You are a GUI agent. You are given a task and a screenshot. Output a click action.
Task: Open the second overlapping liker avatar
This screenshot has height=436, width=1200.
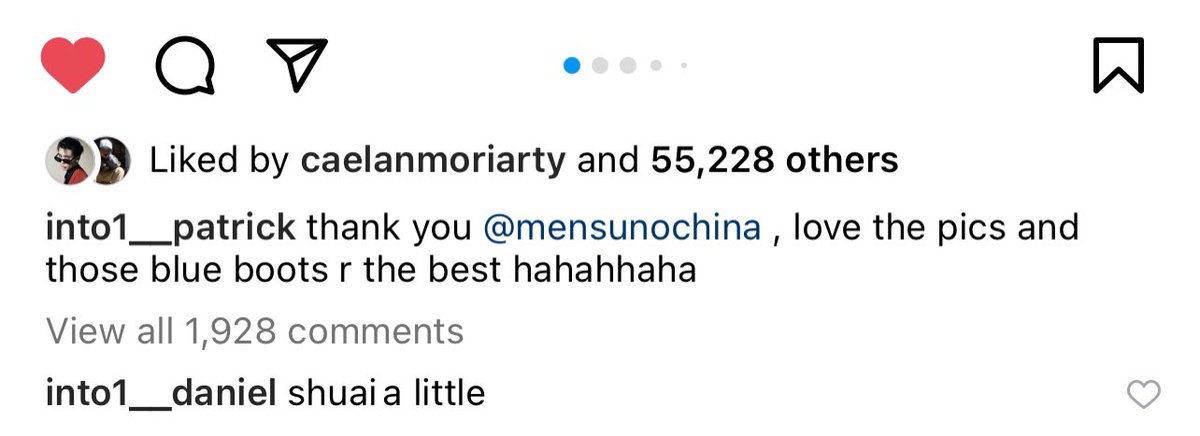(x=113, y=160)
